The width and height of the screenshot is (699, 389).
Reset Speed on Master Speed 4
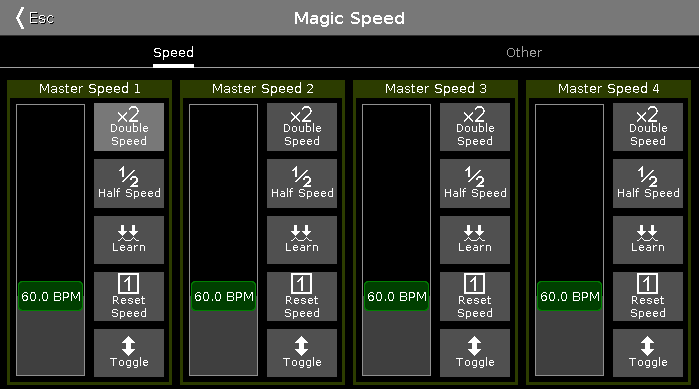tap(648, 297)
